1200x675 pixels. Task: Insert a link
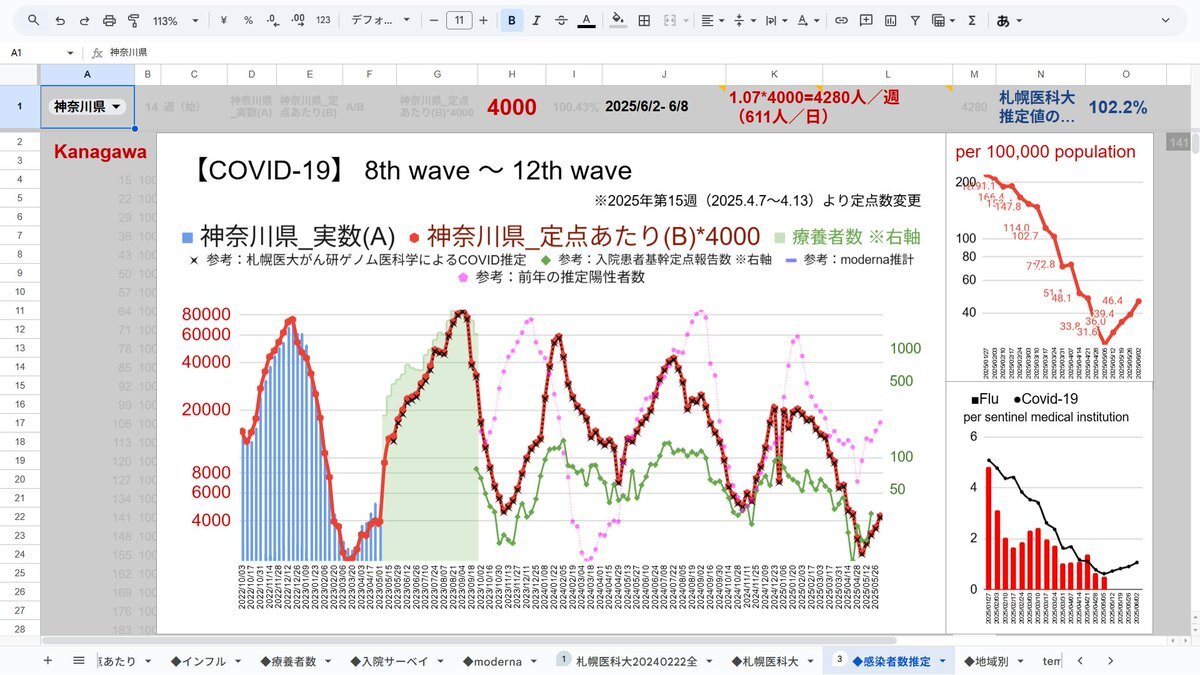(x=841, y=20)
